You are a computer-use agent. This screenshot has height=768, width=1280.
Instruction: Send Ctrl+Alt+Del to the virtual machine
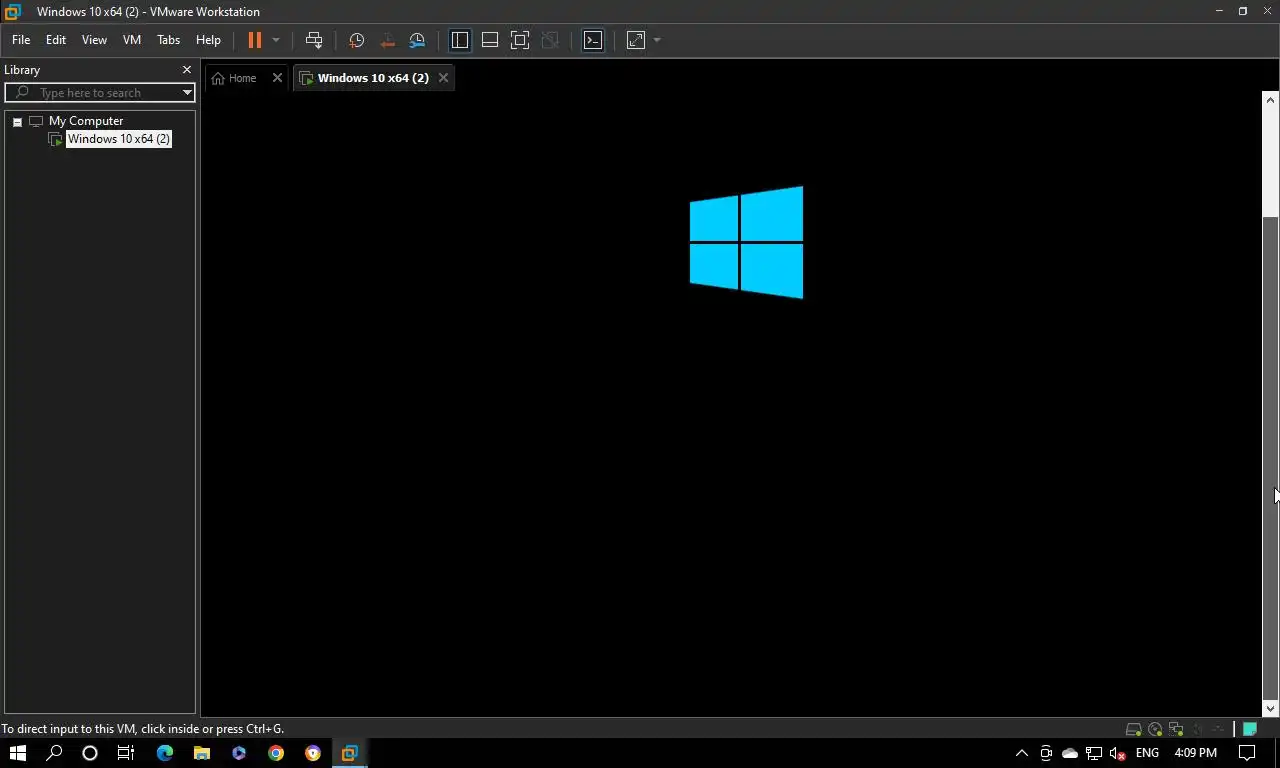point(314,40)
